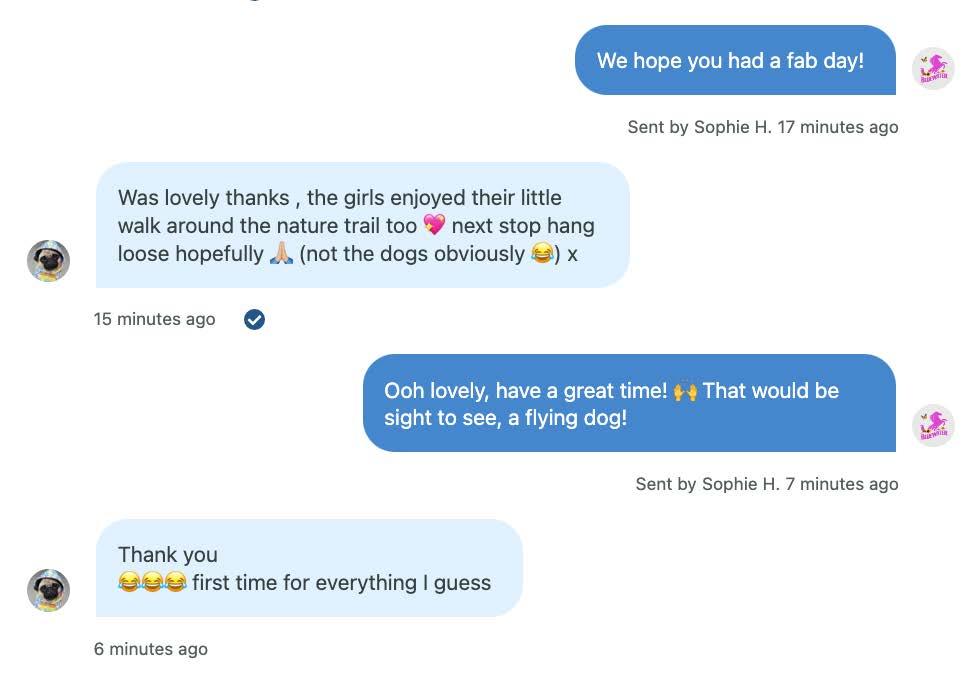This screenshot has height=695, width=966.
Task: Select the "We hope you had a fab day!" bubble
Action: pos(734,61)
